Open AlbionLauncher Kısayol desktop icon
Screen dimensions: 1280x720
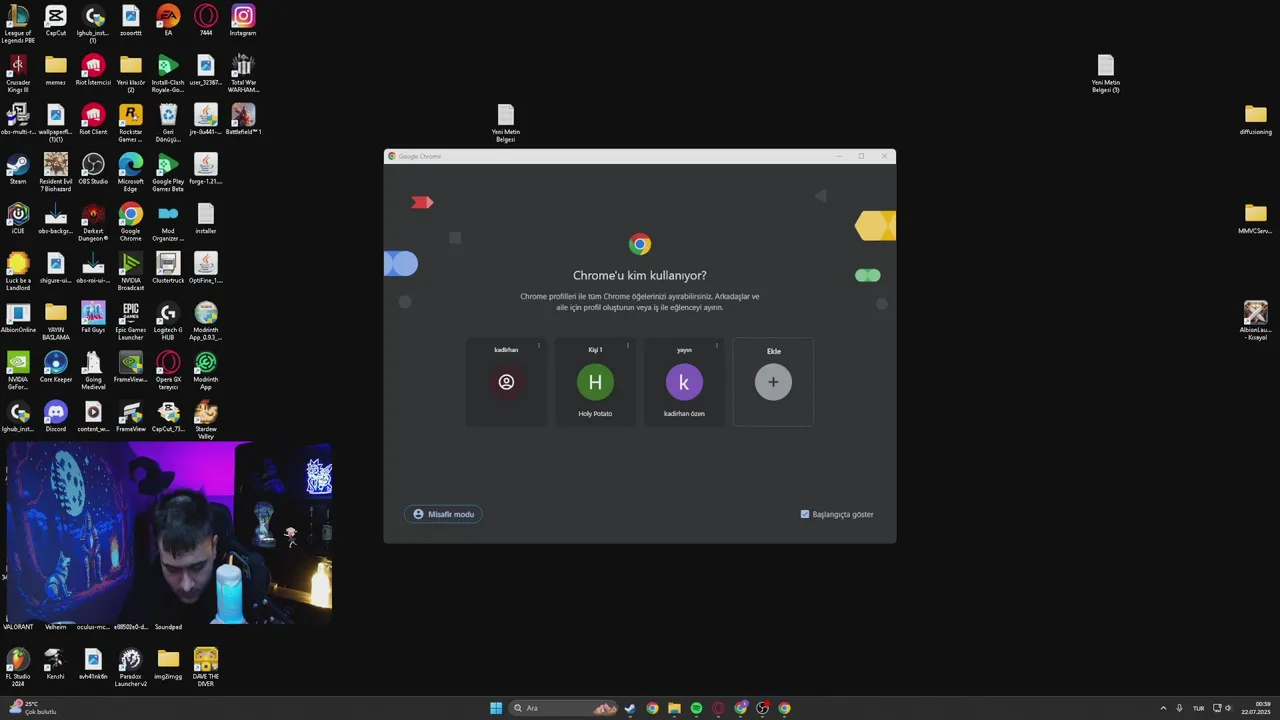[x=1256, y=321]
